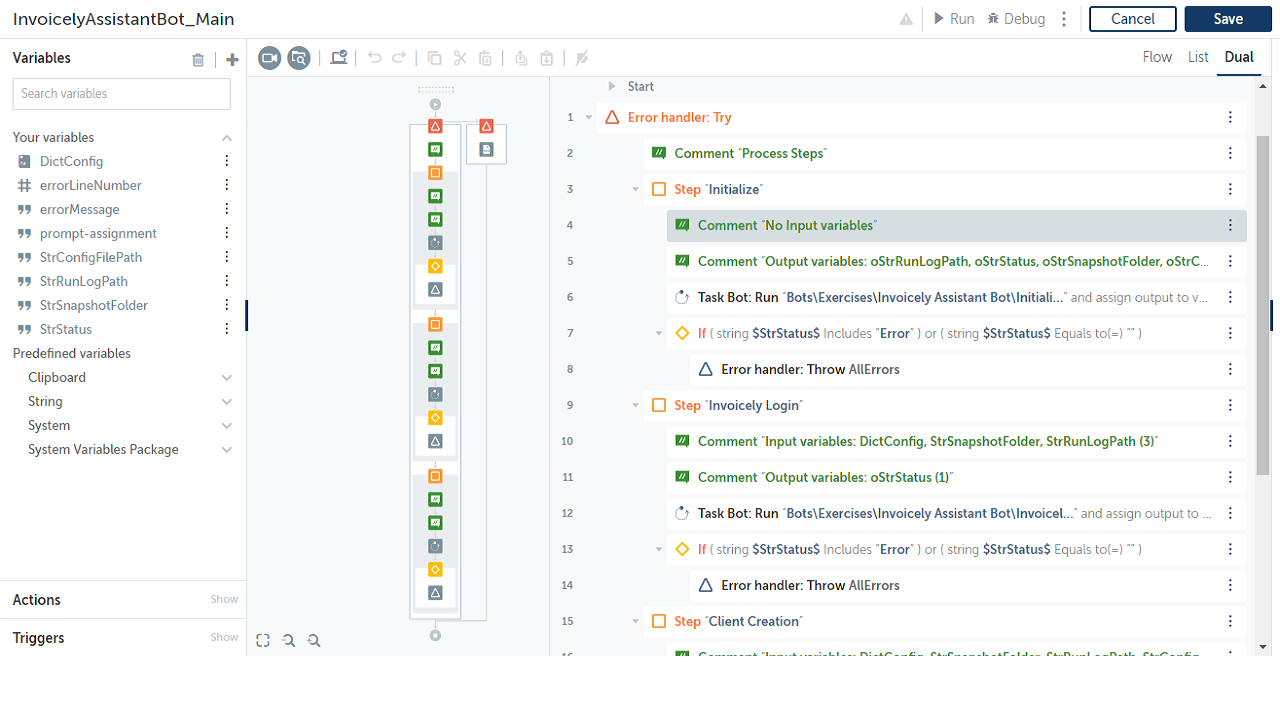Open options menu for DictConfig variable
Viewport: 1280px width, 720px height.
click(227, 161)
